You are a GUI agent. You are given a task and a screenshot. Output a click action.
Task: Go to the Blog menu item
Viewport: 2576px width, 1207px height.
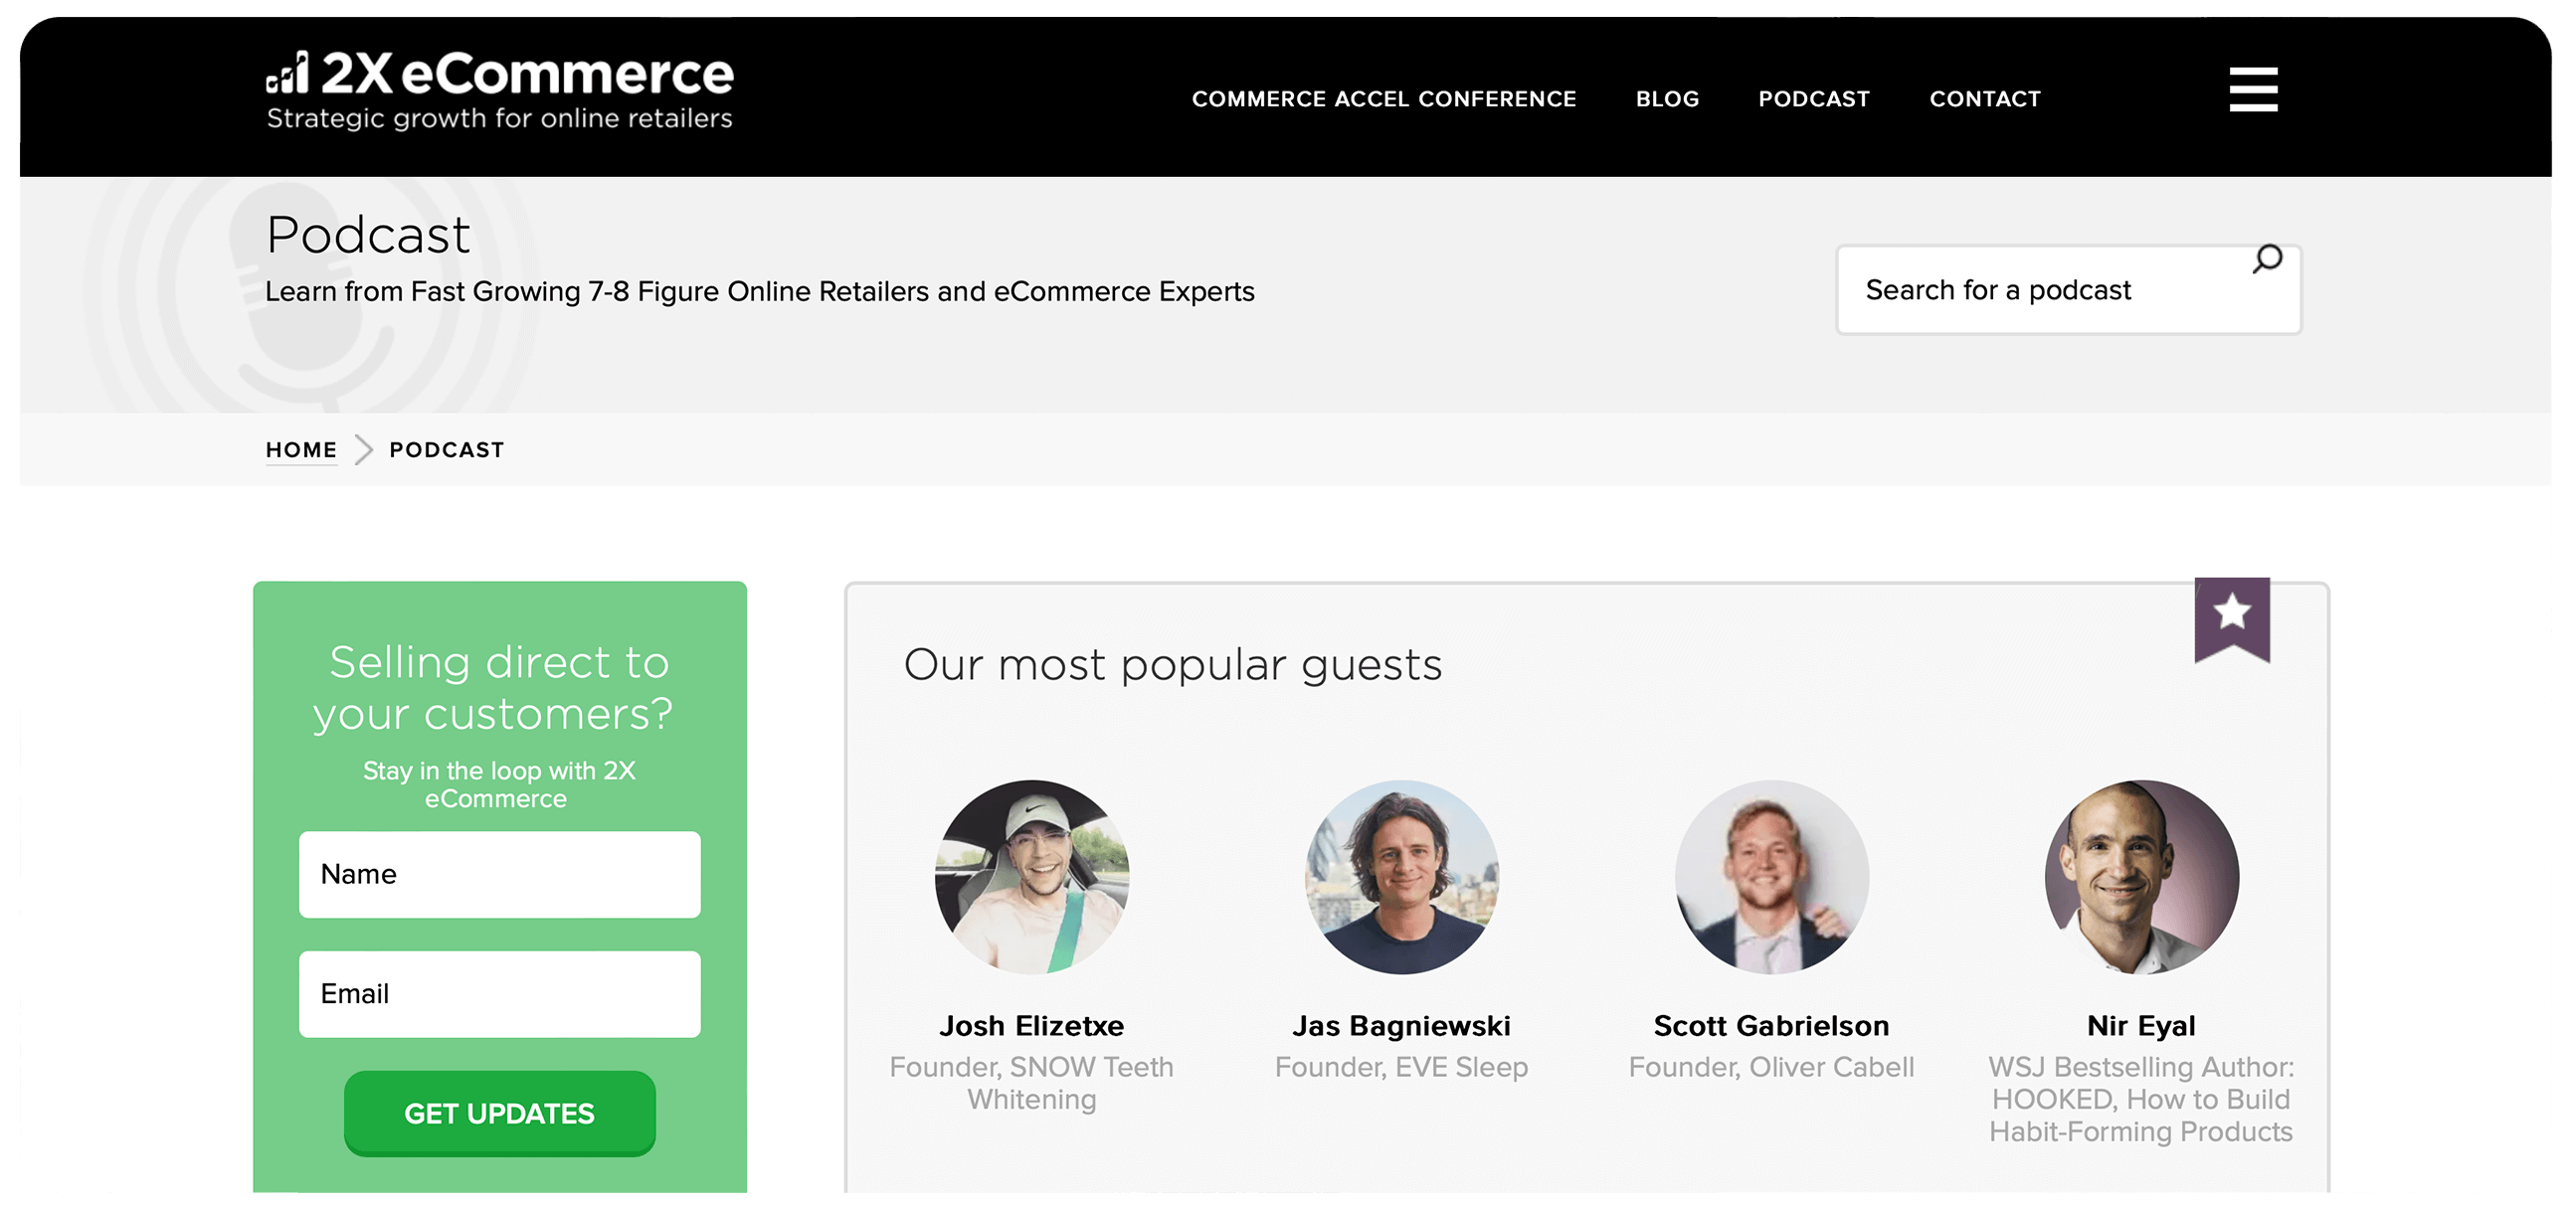tap(1667, 99)
